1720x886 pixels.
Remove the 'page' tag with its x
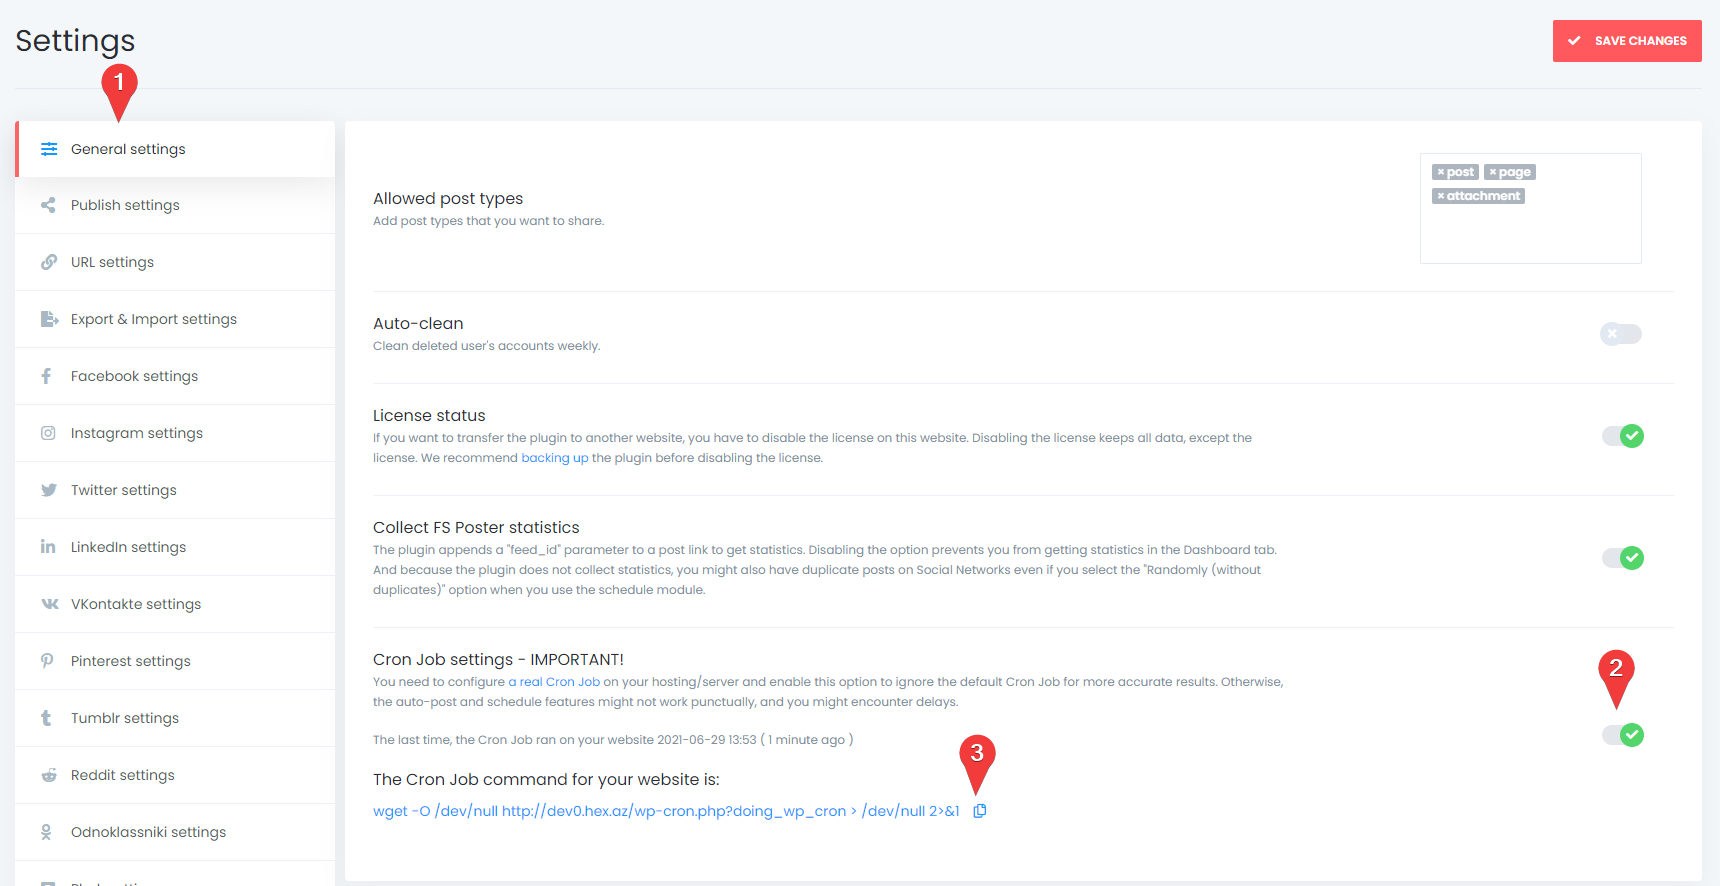click(1492, 172)
